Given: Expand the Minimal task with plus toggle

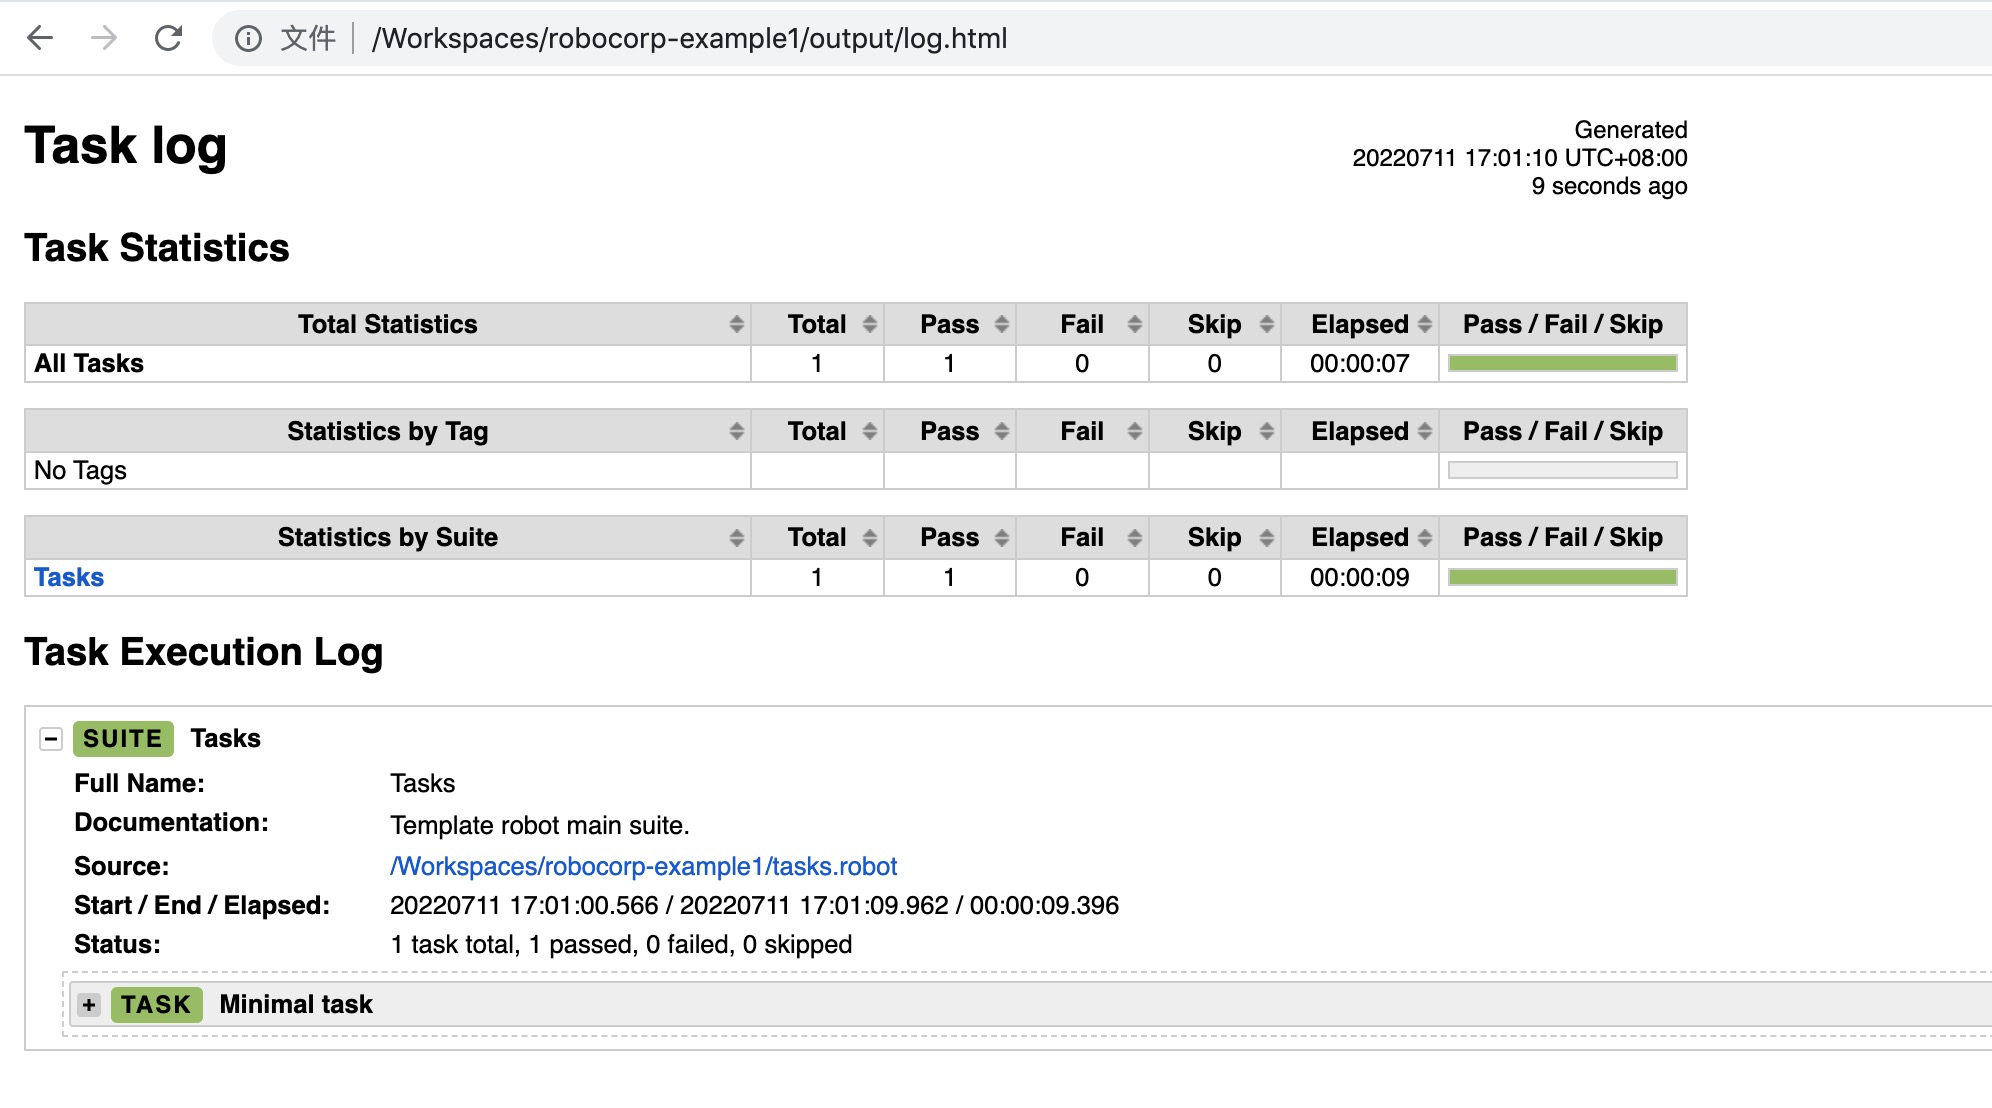Looking at the screenshot, I should (x=89, y=1005).
